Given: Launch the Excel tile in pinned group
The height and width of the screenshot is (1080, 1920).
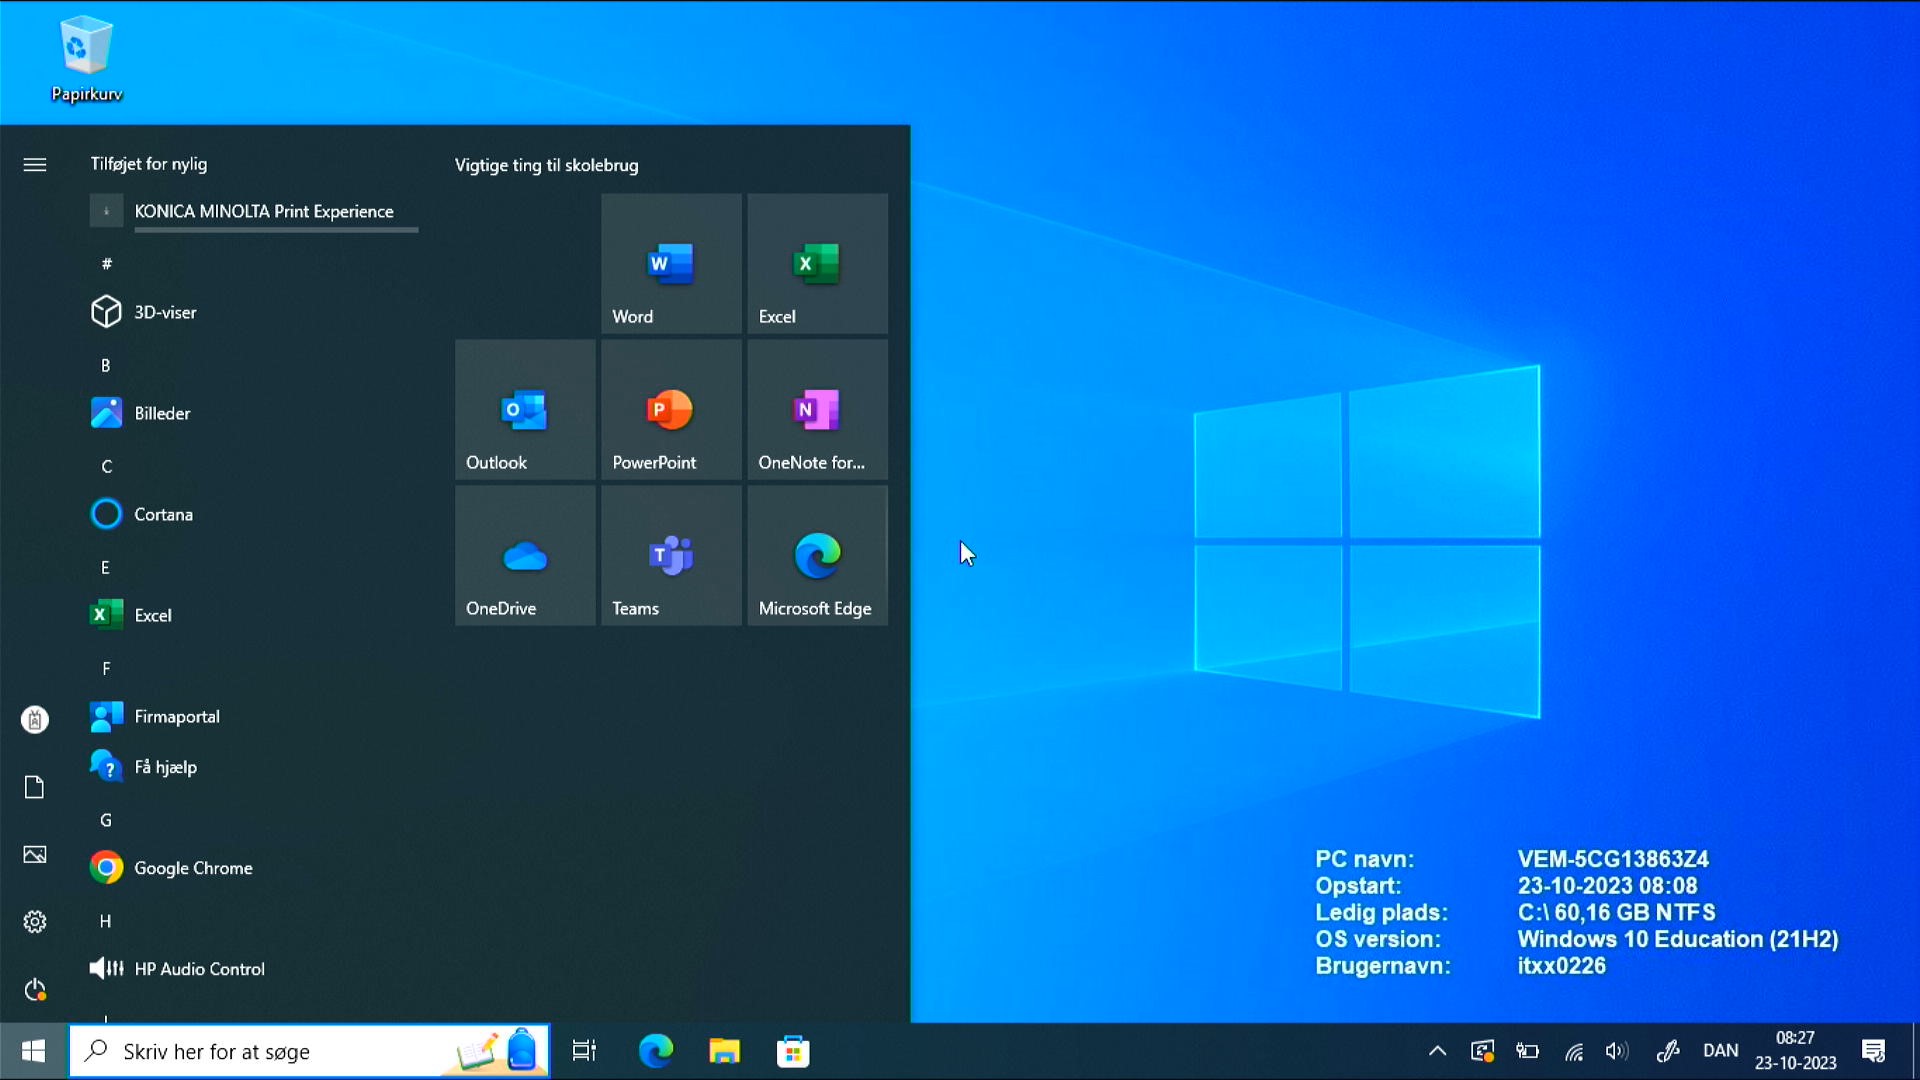Looking at the screenshot, I should 817,264.
